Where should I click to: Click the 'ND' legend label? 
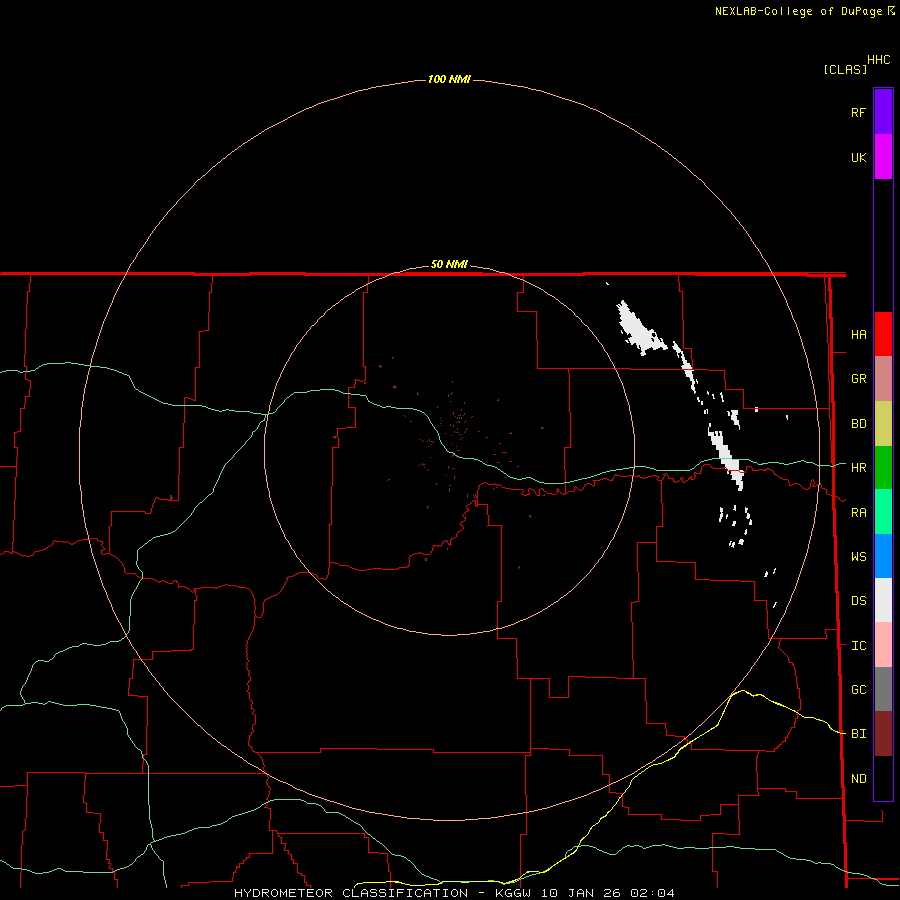pyautogui.click(x=858, y=779)
